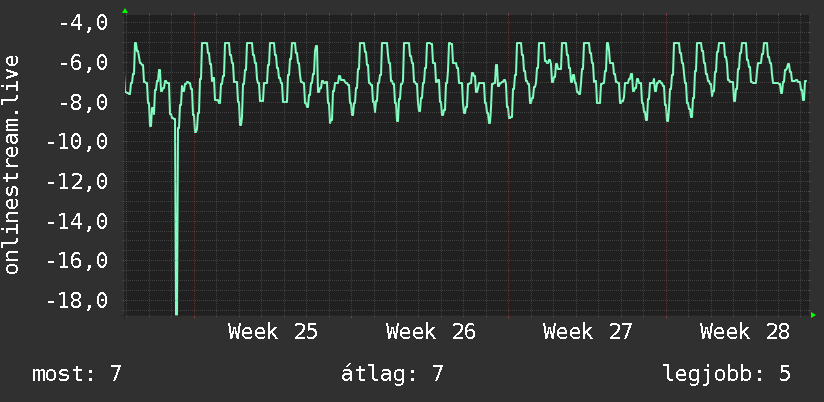Click the -12,0 Y-axis label
The image size is (824, 402).
[x=78, y=182]
